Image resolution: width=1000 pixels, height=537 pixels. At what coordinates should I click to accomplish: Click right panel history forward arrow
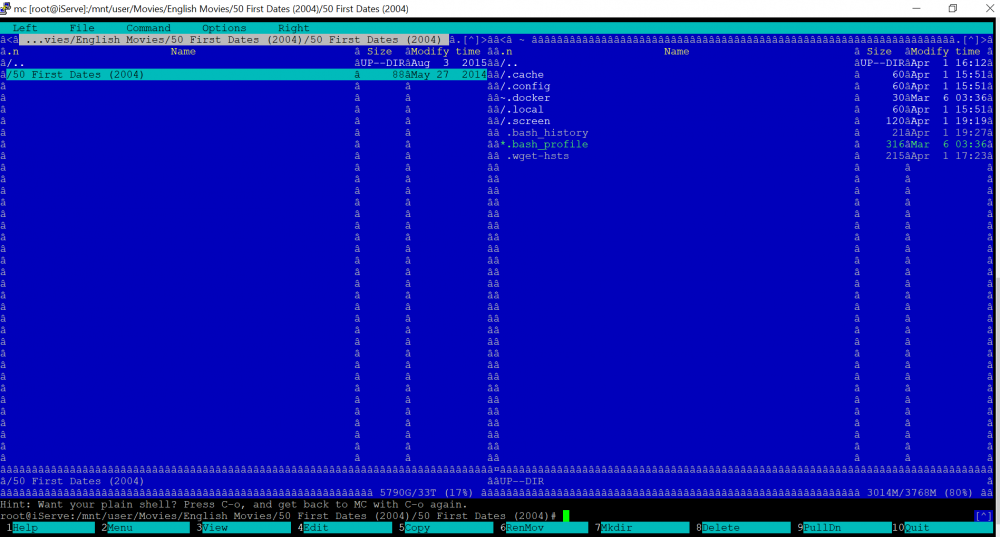pyautogui.click(x=984, y=40)
